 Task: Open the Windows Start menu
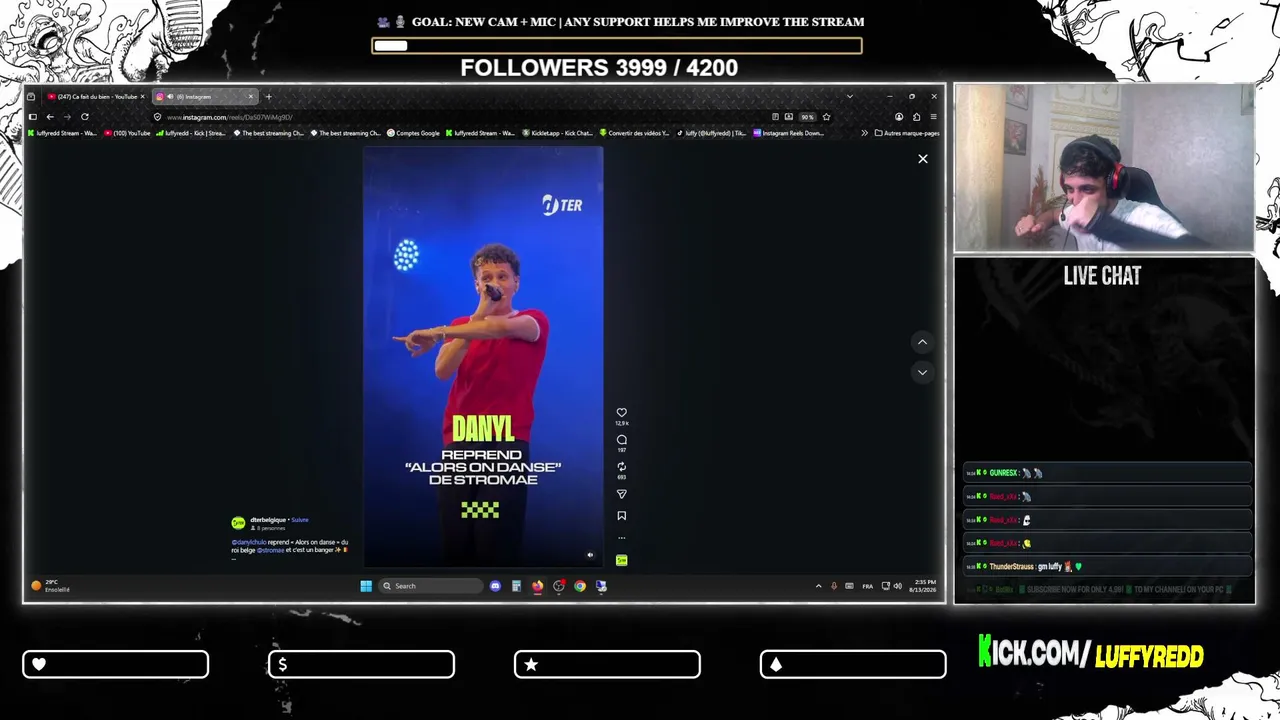[366, 586]
